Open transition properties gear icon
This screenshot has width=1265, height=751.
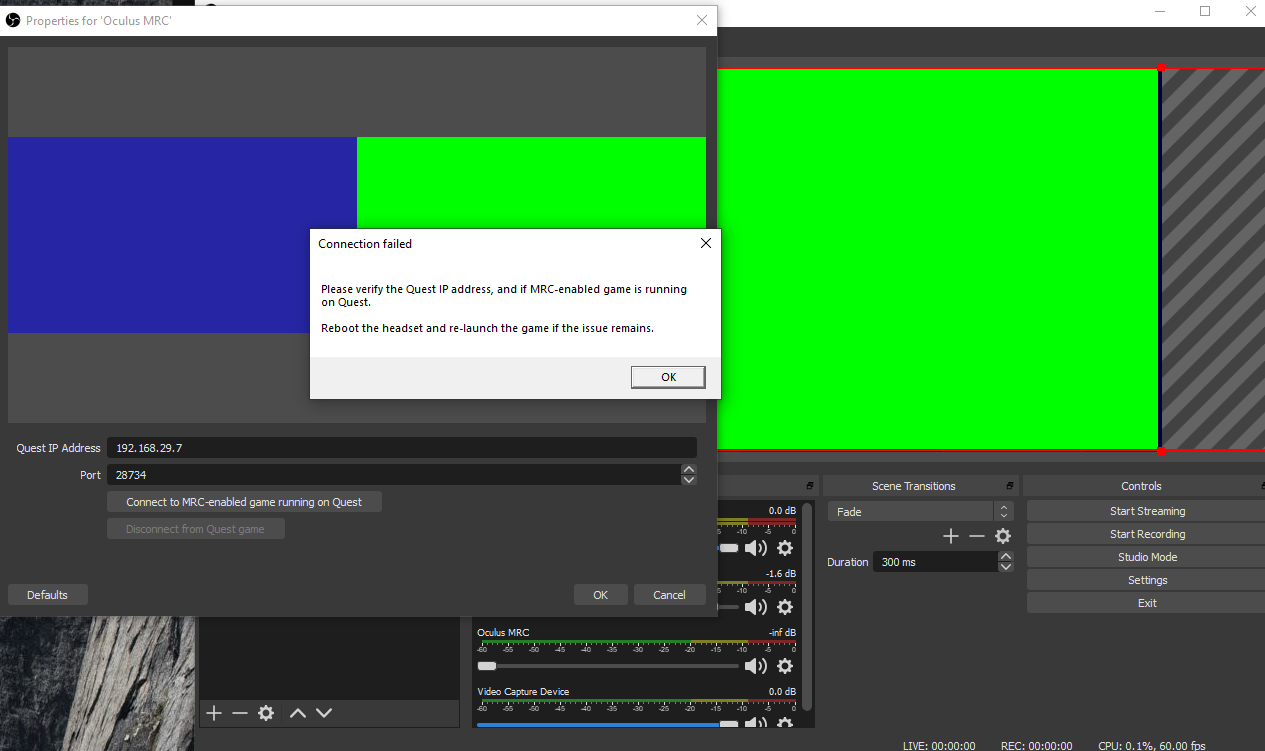1003,537
